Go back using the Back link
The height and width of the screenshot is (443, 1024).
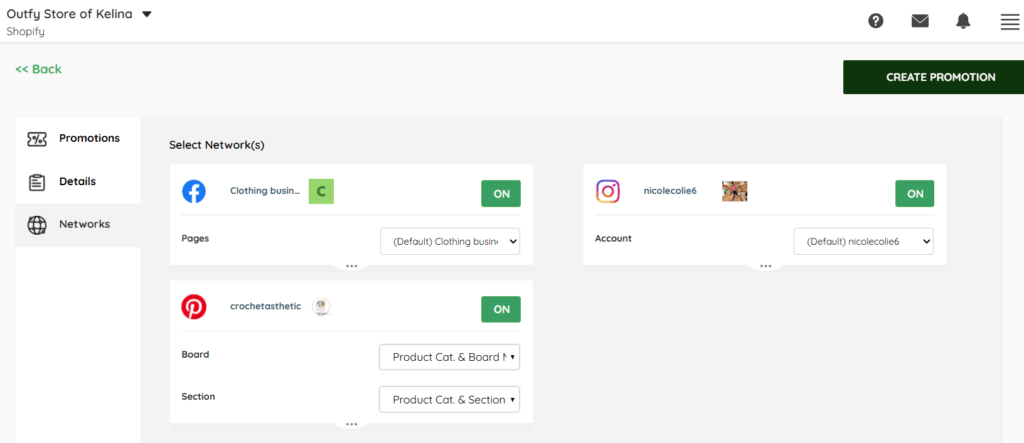click(38, 69)
